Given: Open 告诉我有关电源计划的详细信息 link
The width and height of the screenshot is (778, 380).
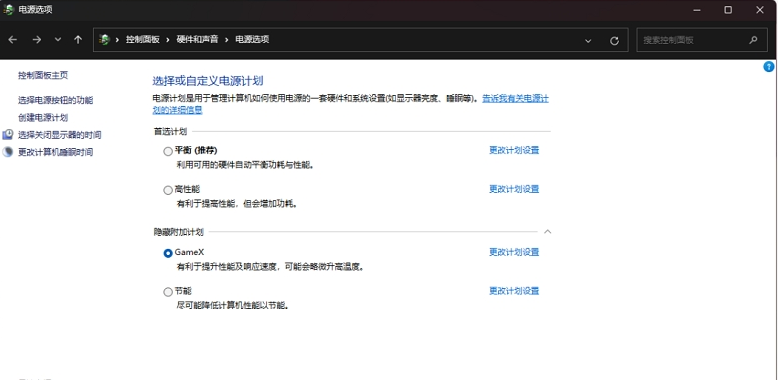Looking at the screenshot, I should tap(516, 99).
